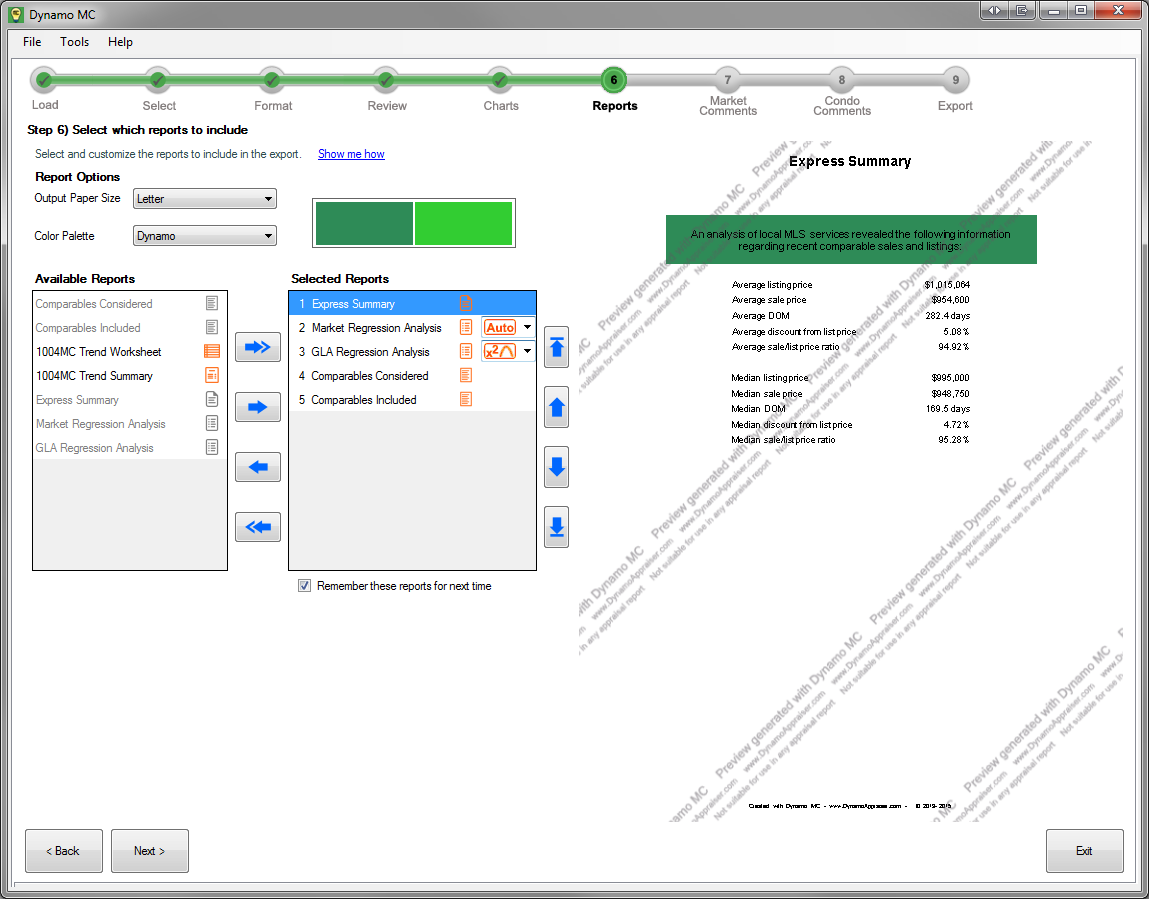Move selected report to bottom of list
The width and height of the screenshot is (1149, 899).
click(x=557, y=527)
